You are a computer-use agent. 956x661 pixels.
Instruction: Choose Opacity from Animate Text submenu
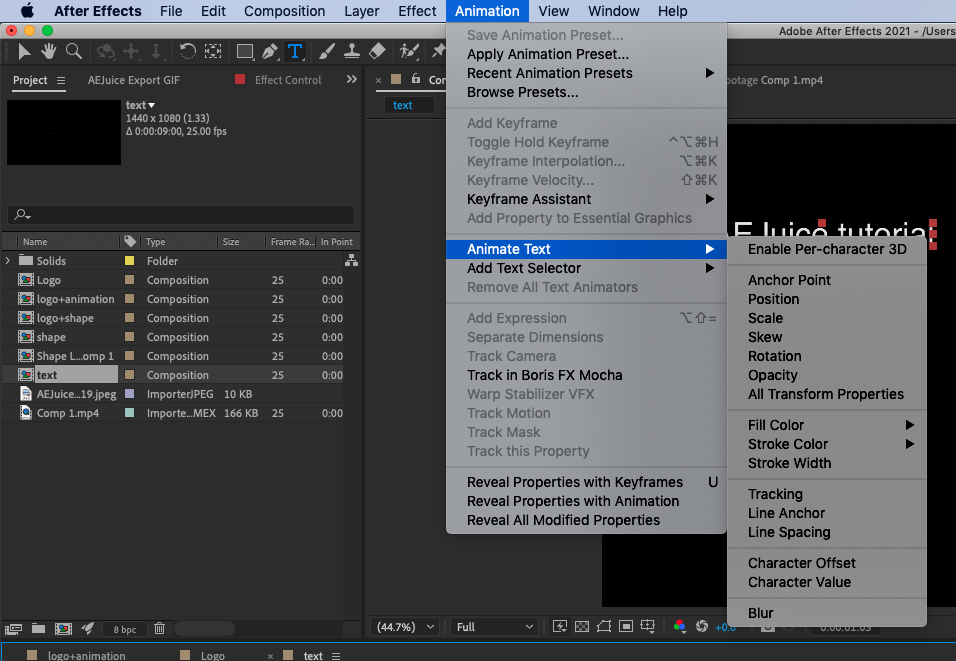pos(772,375)
